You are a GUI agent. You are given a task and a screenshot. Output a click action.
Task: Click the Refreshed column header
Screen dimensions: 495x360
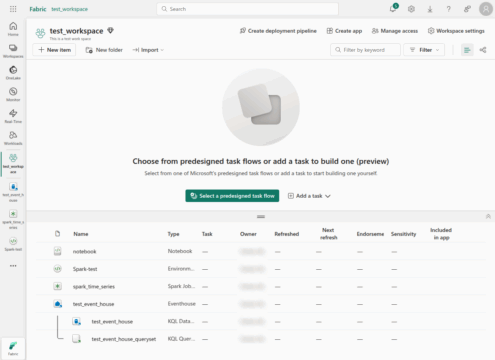point(287,234)
